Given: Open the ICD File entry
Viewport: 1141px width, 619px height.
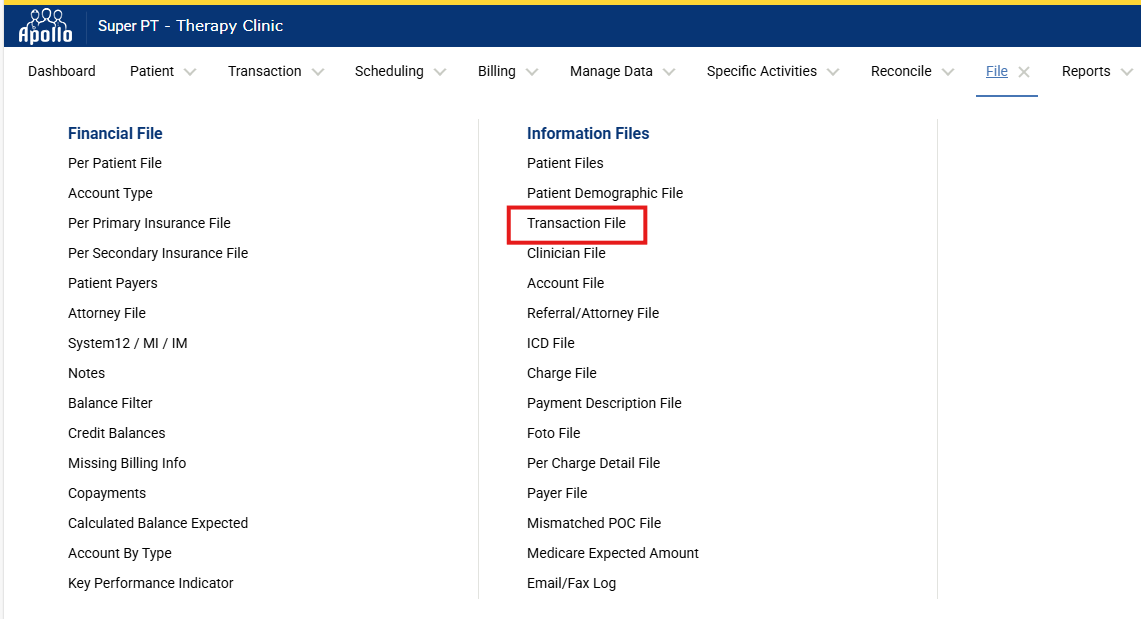Looking at the screenshot, I should [551, 343].
